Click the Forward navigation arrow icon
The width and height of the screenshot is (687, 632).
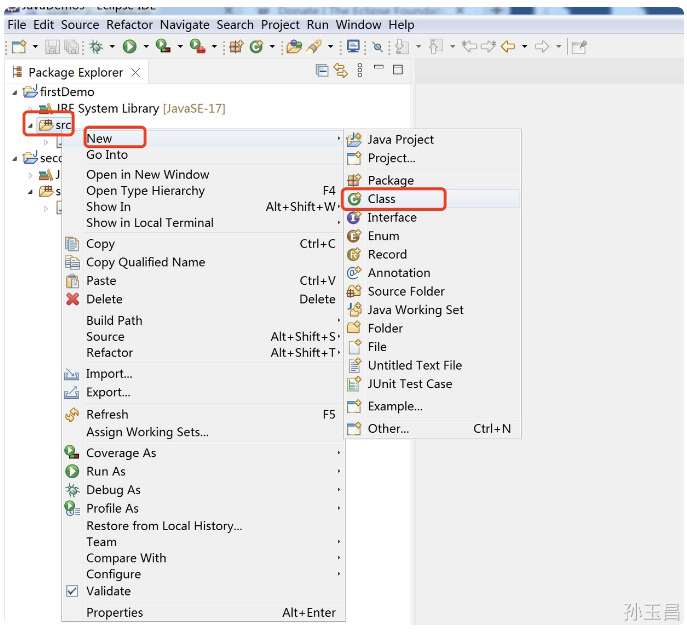tap(542, 46)
